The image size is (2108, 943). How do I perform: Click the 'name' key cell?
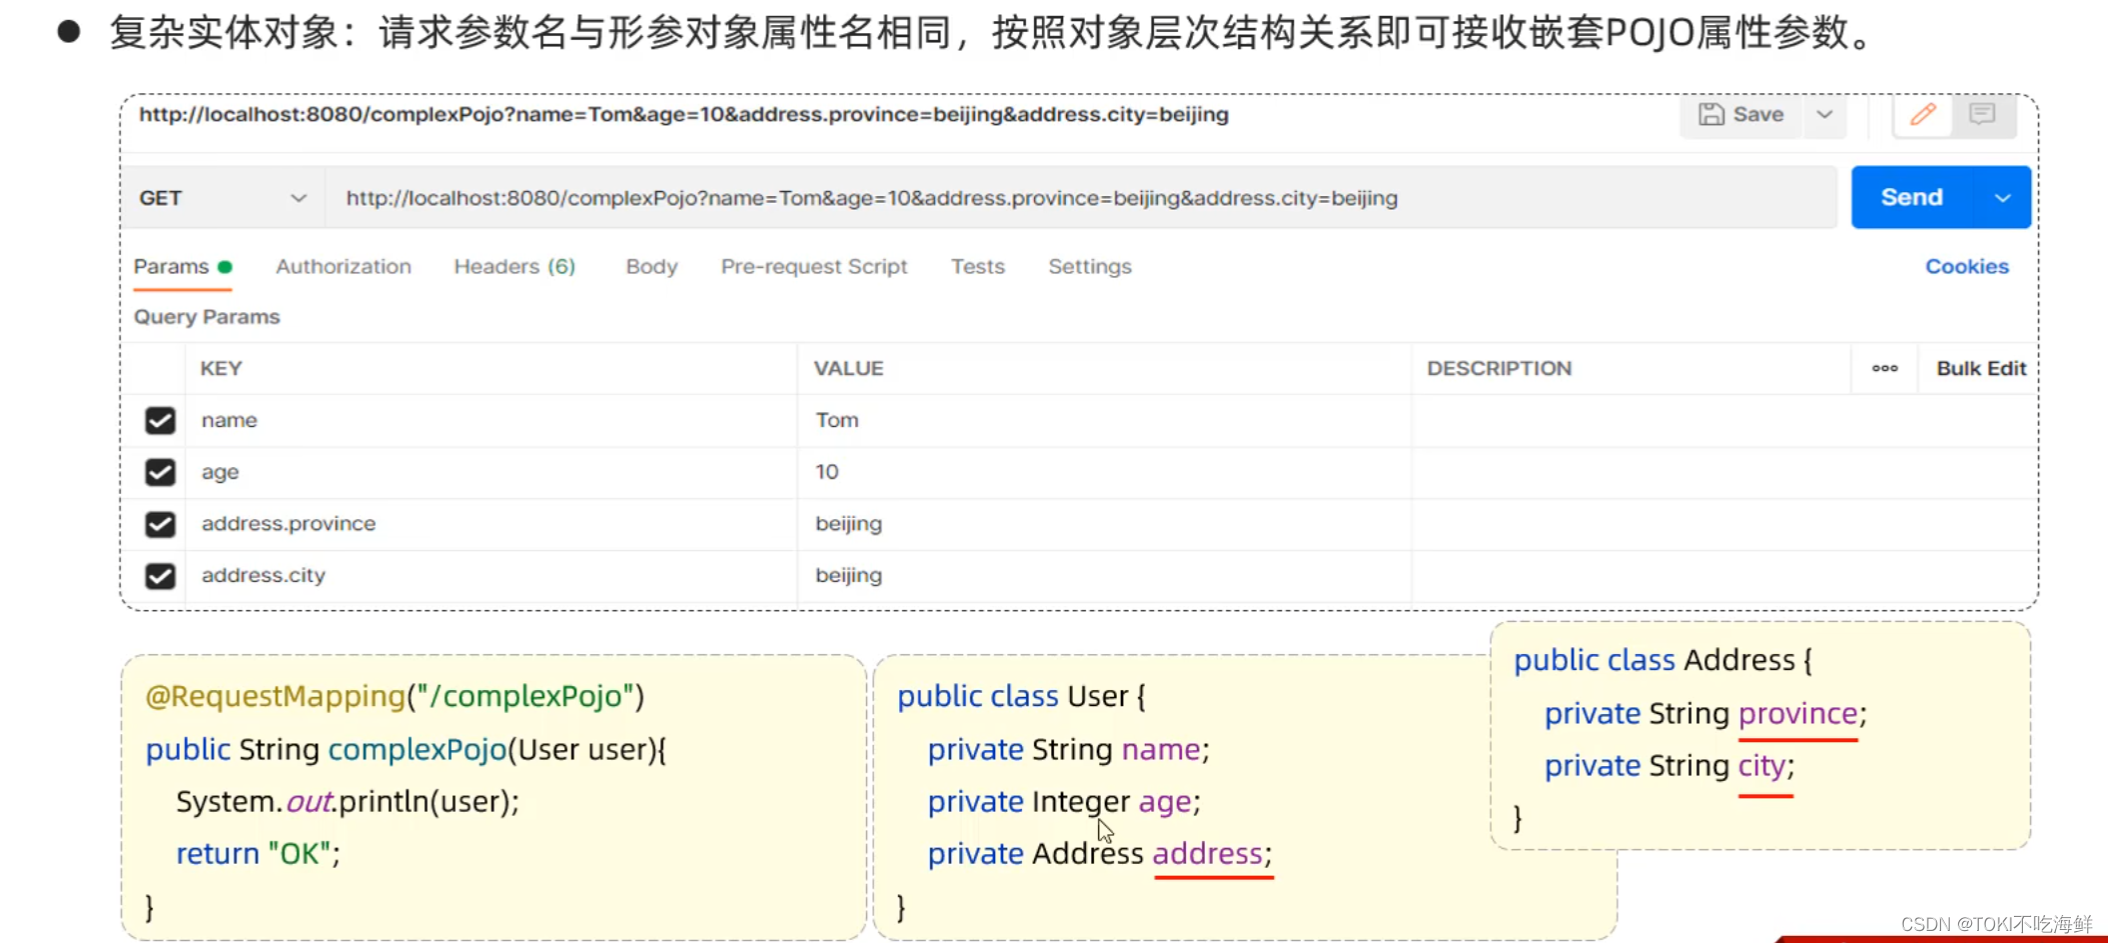491,420
